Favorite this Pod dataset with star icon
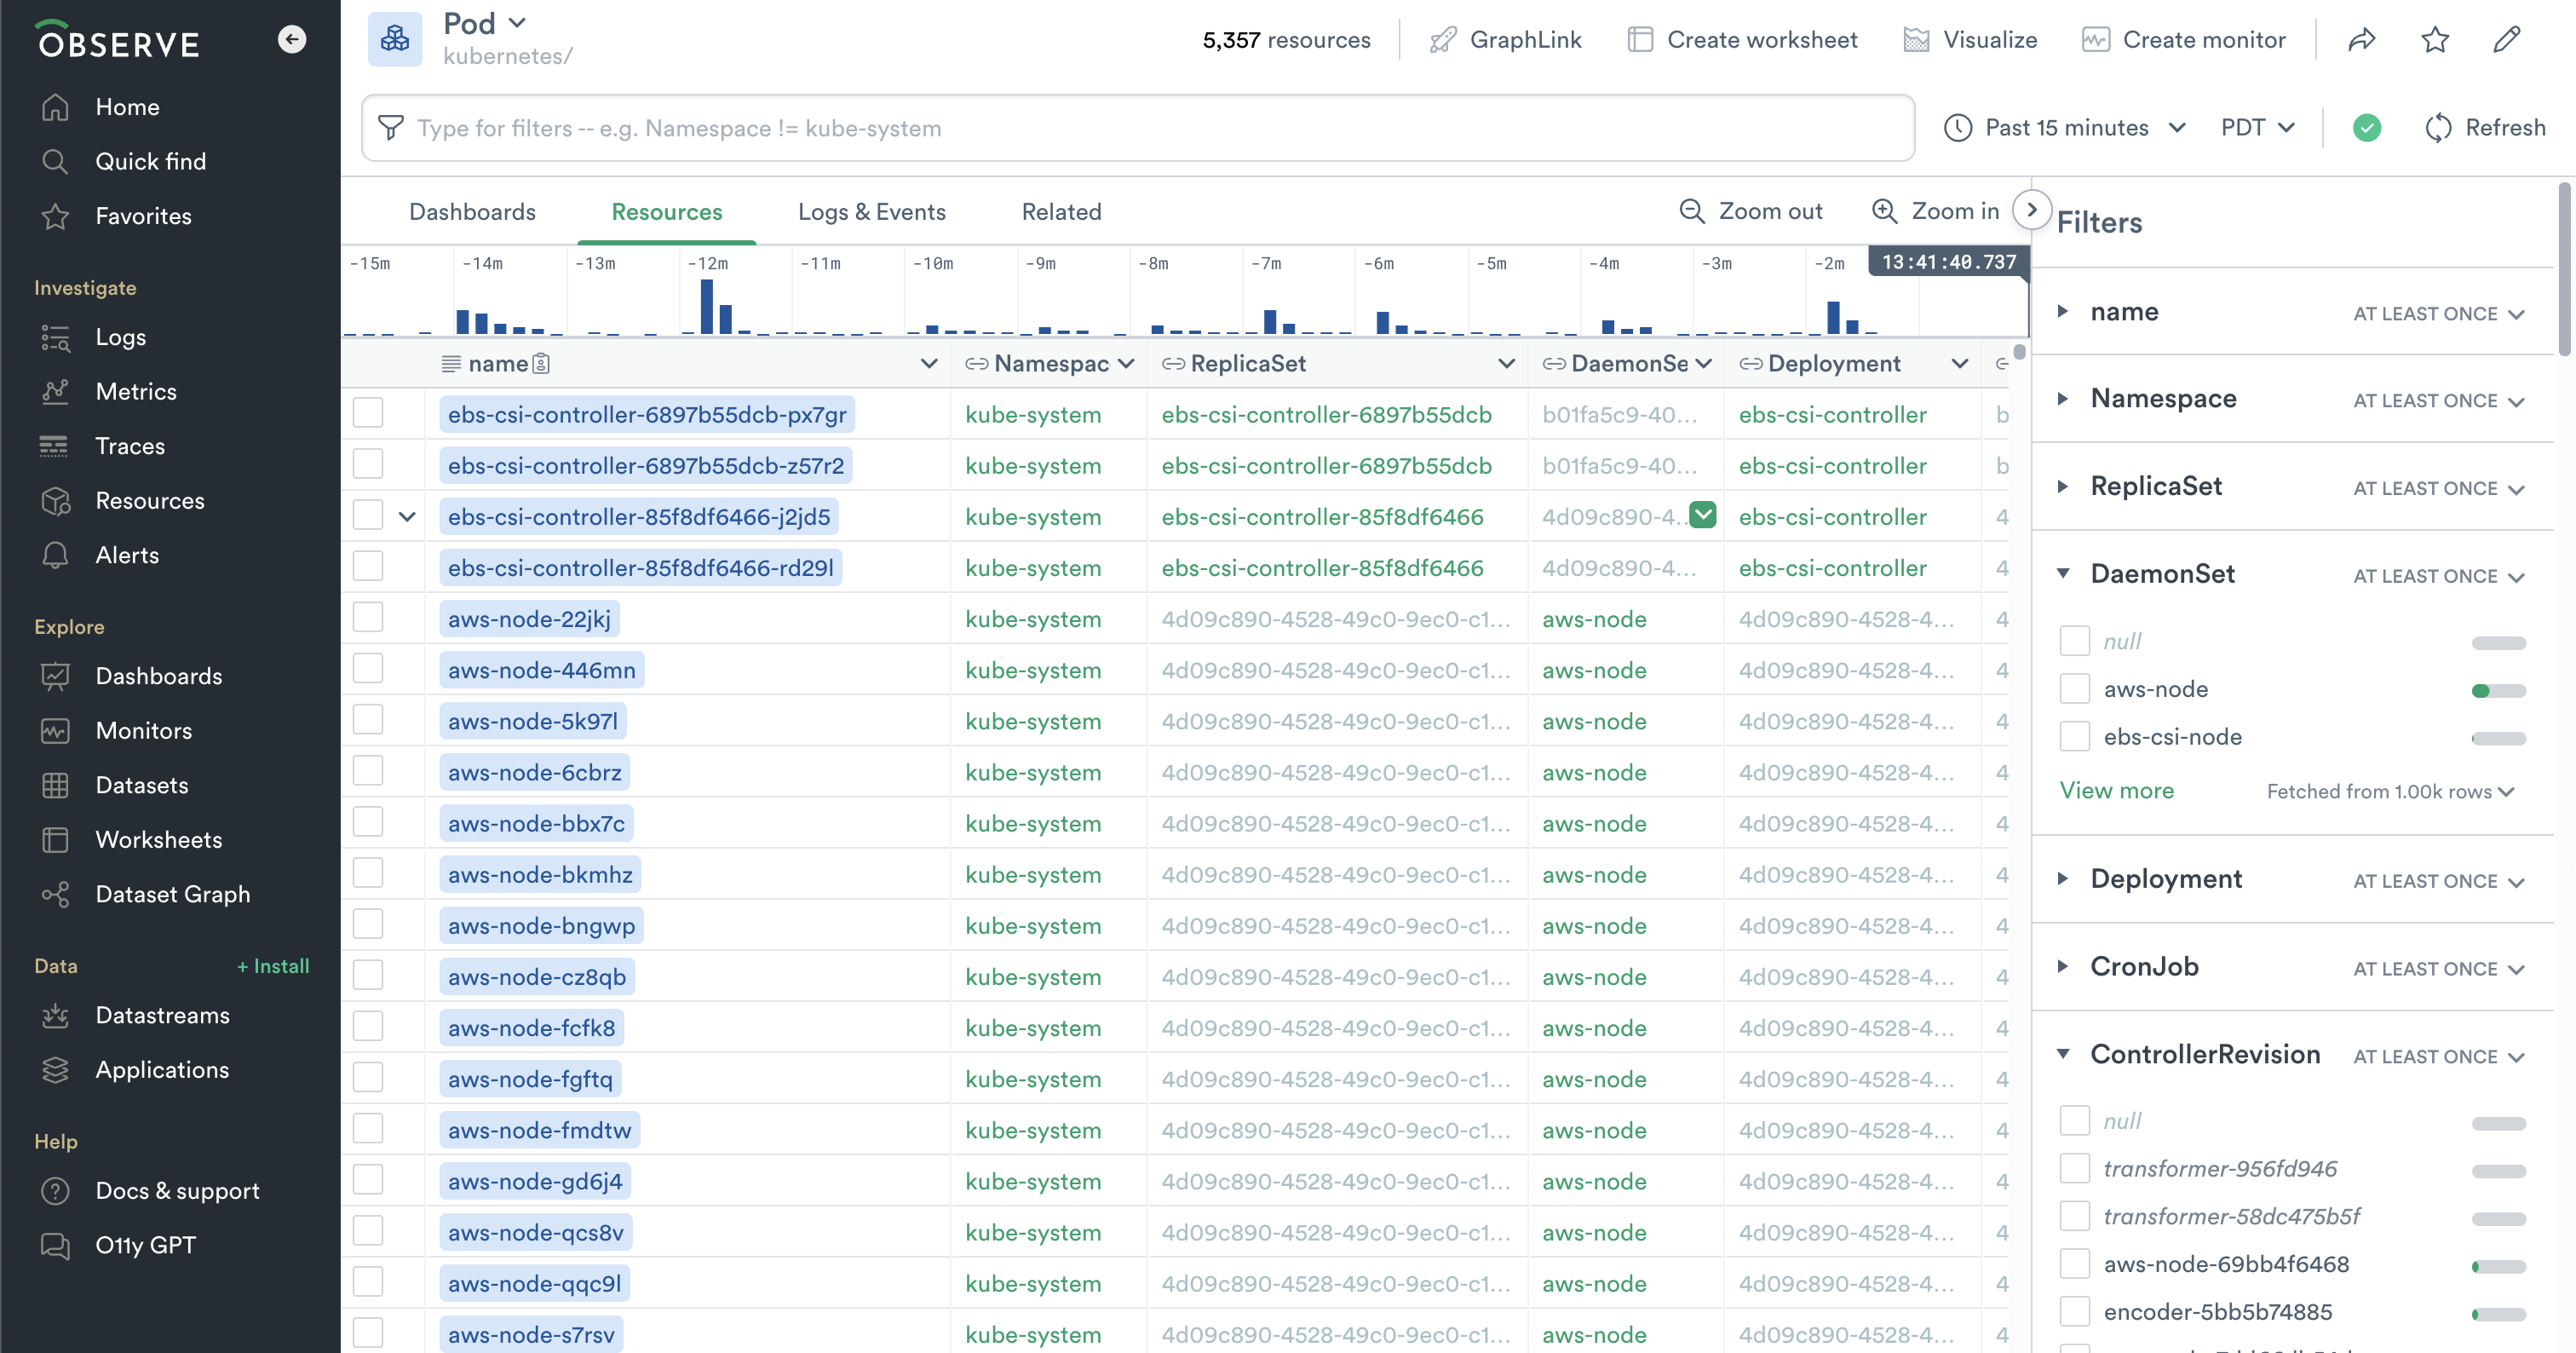Viewport: 2576px width, 1353px height. click(x=2435, y=40)
